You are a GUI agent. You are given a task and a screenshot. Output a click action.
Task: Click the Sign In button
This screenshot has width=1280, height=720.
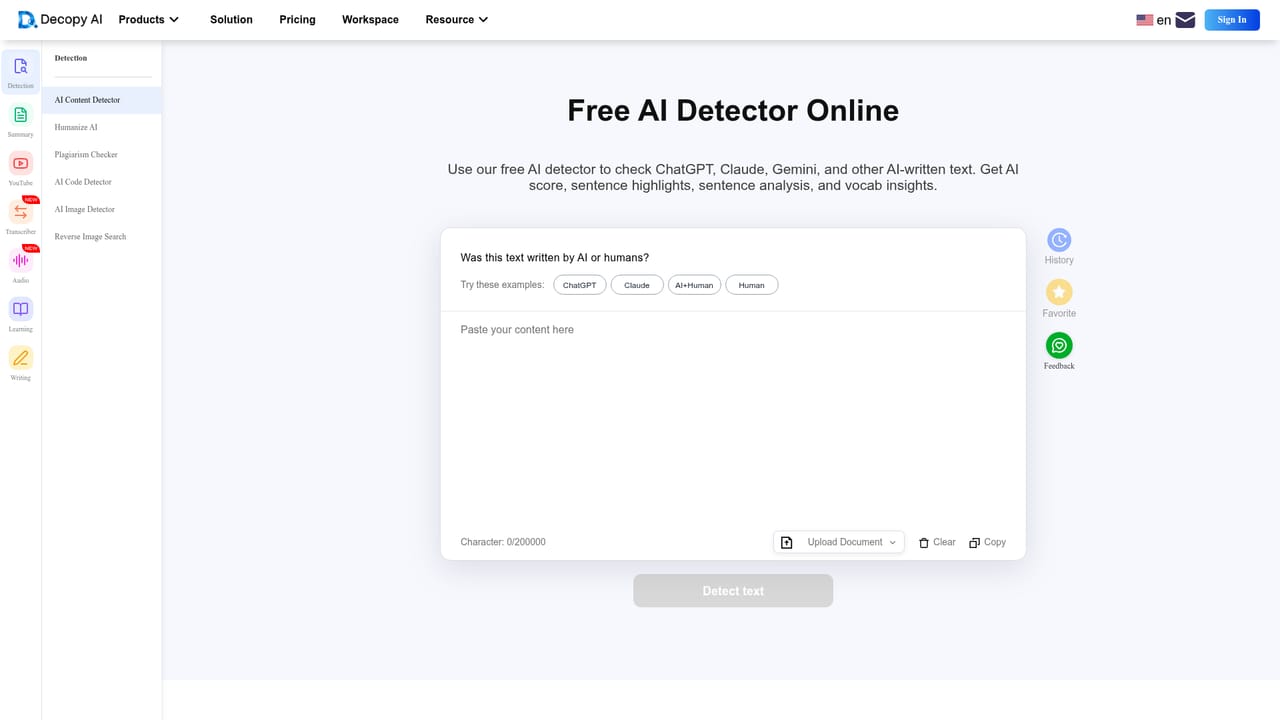1232,19
